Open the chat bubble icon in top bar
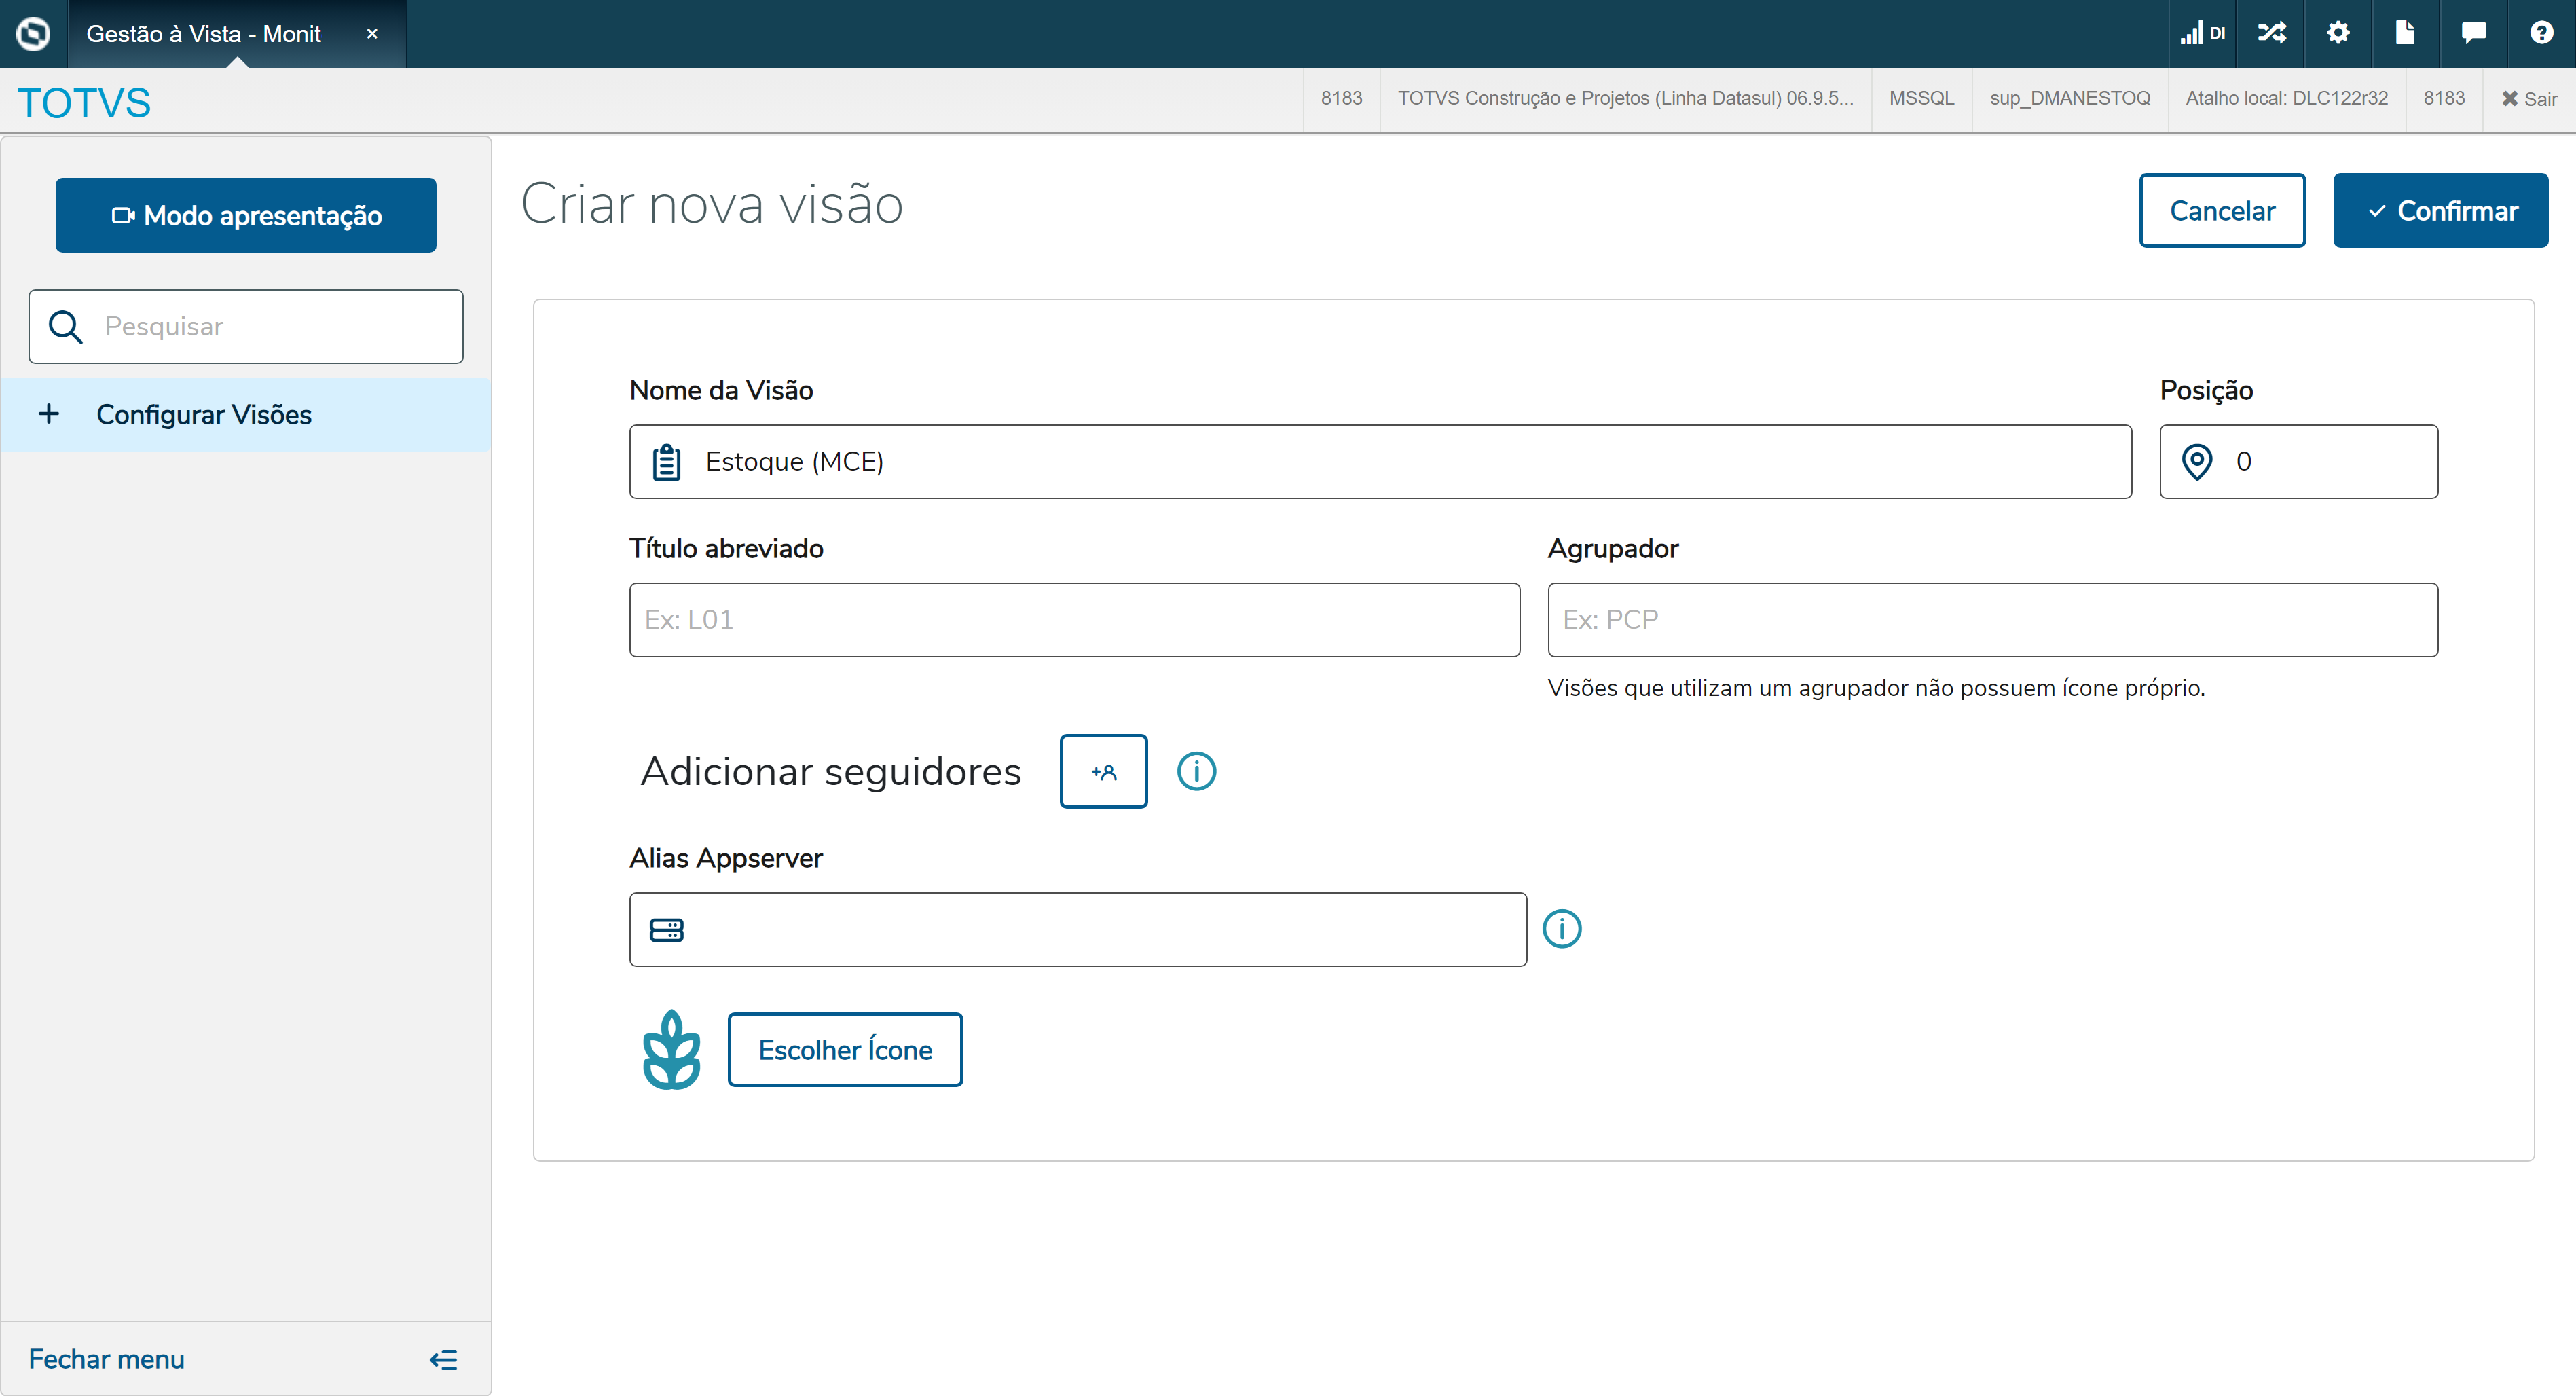 point(2473,33)
